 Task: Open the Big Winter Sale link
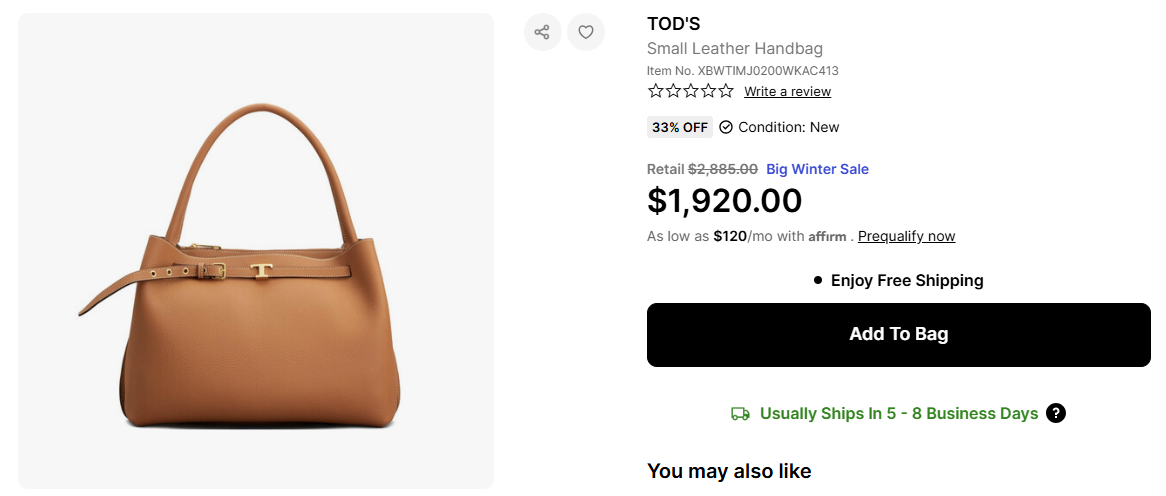pos(817,169)
